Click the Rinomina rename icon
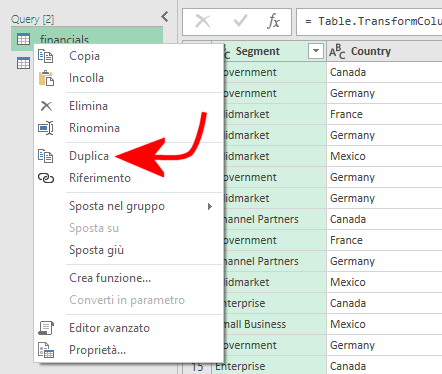 [46, 128]
